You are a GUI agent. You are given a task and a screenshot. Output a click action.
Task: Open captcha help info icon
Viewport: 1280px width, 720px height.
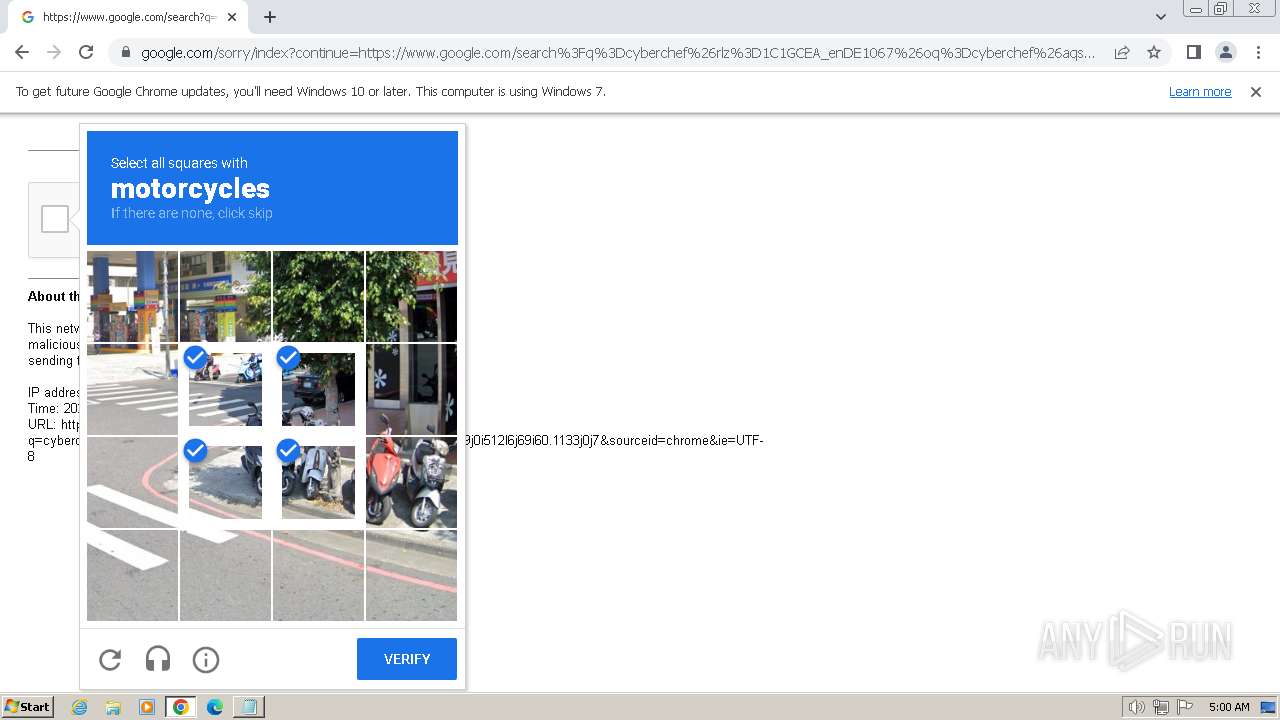[206, 660]
